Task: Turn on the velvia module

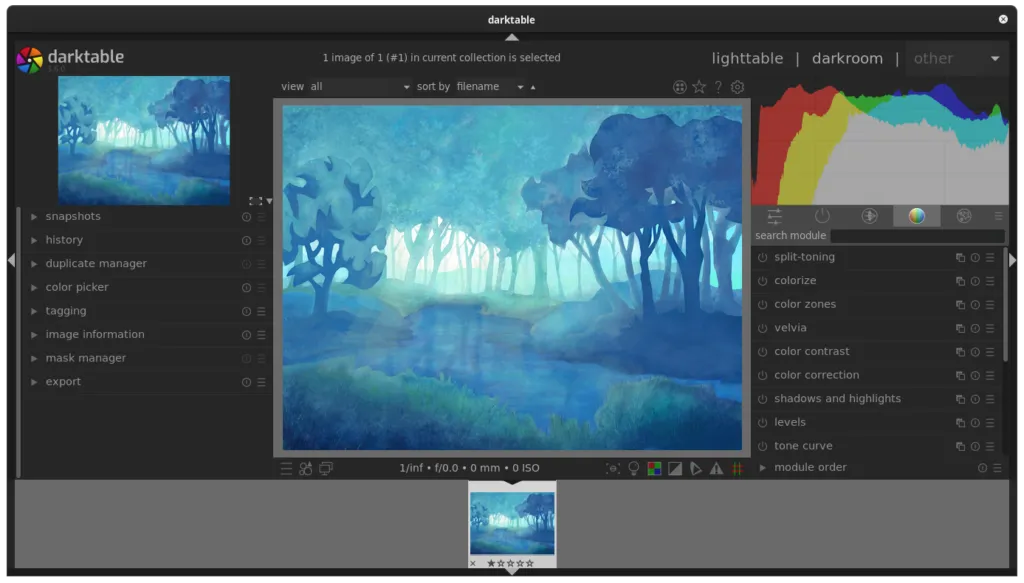Action: [762, 328]
